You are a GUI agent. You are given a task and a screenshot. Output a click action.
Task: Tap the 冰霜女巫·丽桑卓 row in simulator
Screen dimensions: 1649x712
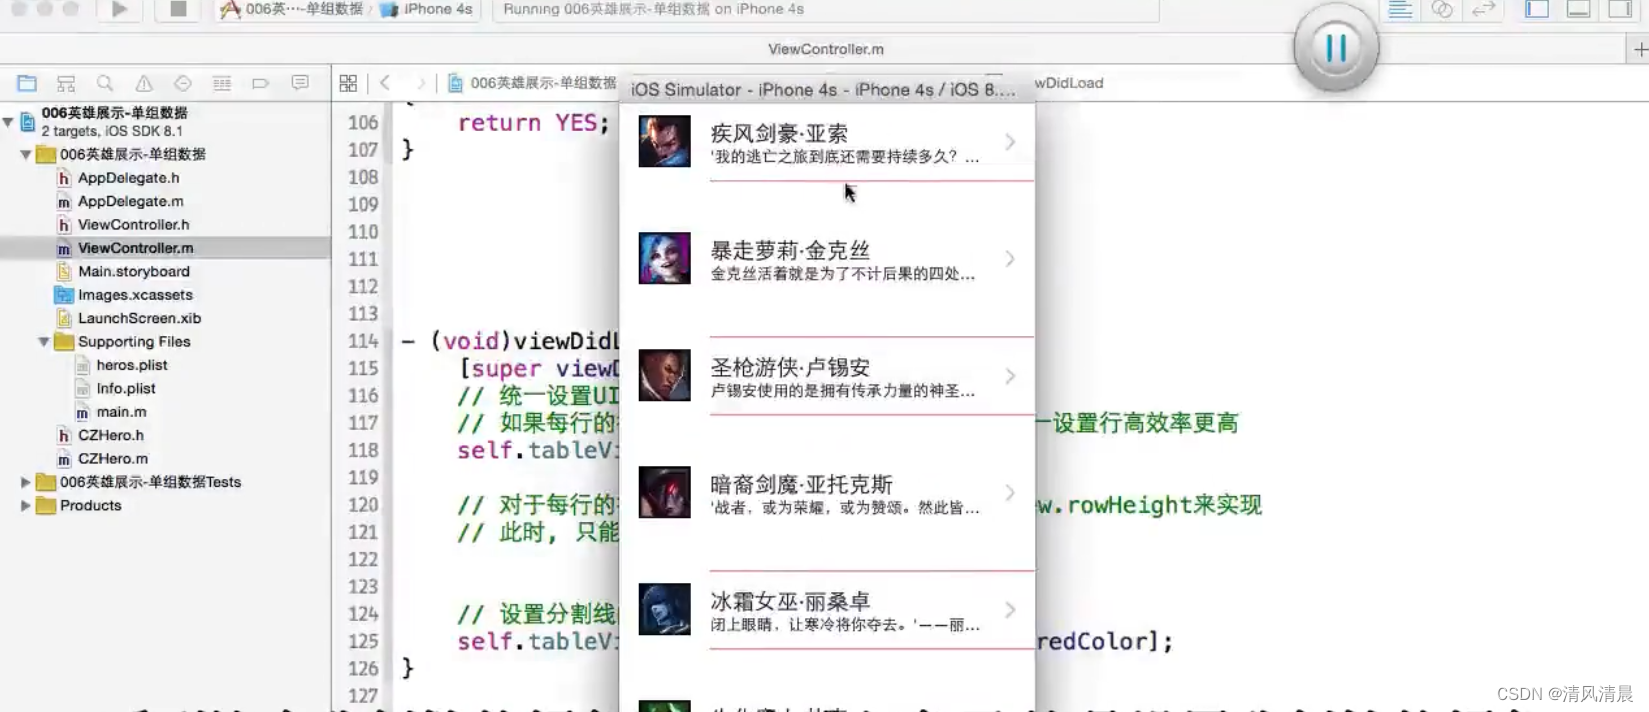click(827, 610)
